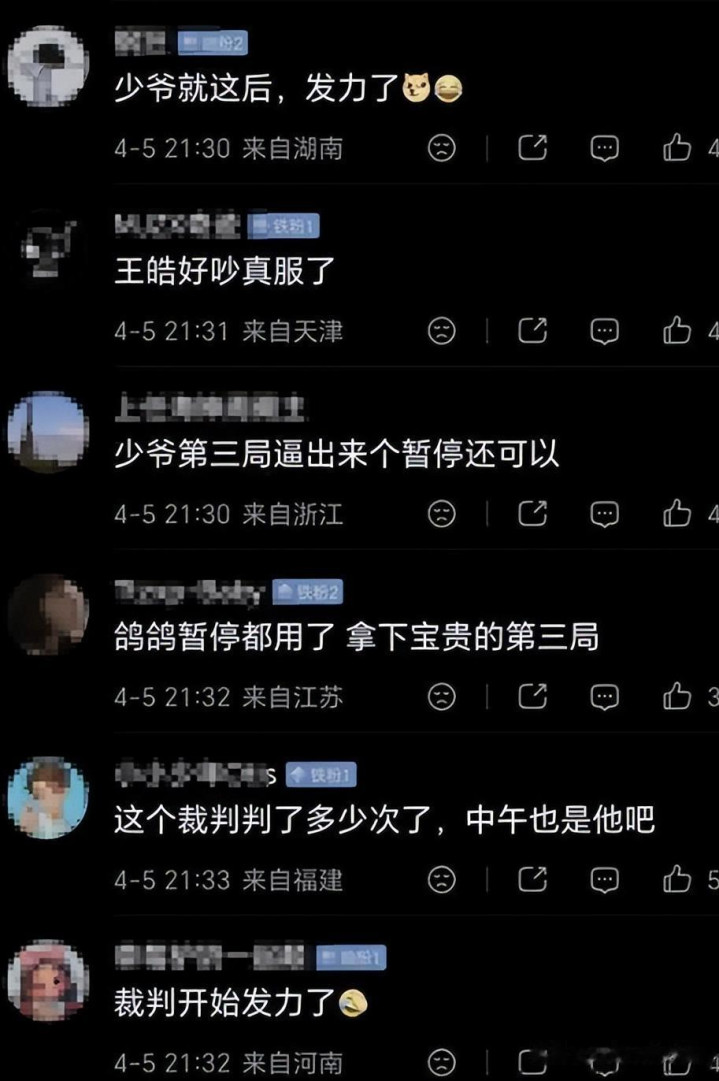Like the 鸽鸽暂停都用了 comment
Viewport: 719px width, 1081px height.
pos(676,696)
